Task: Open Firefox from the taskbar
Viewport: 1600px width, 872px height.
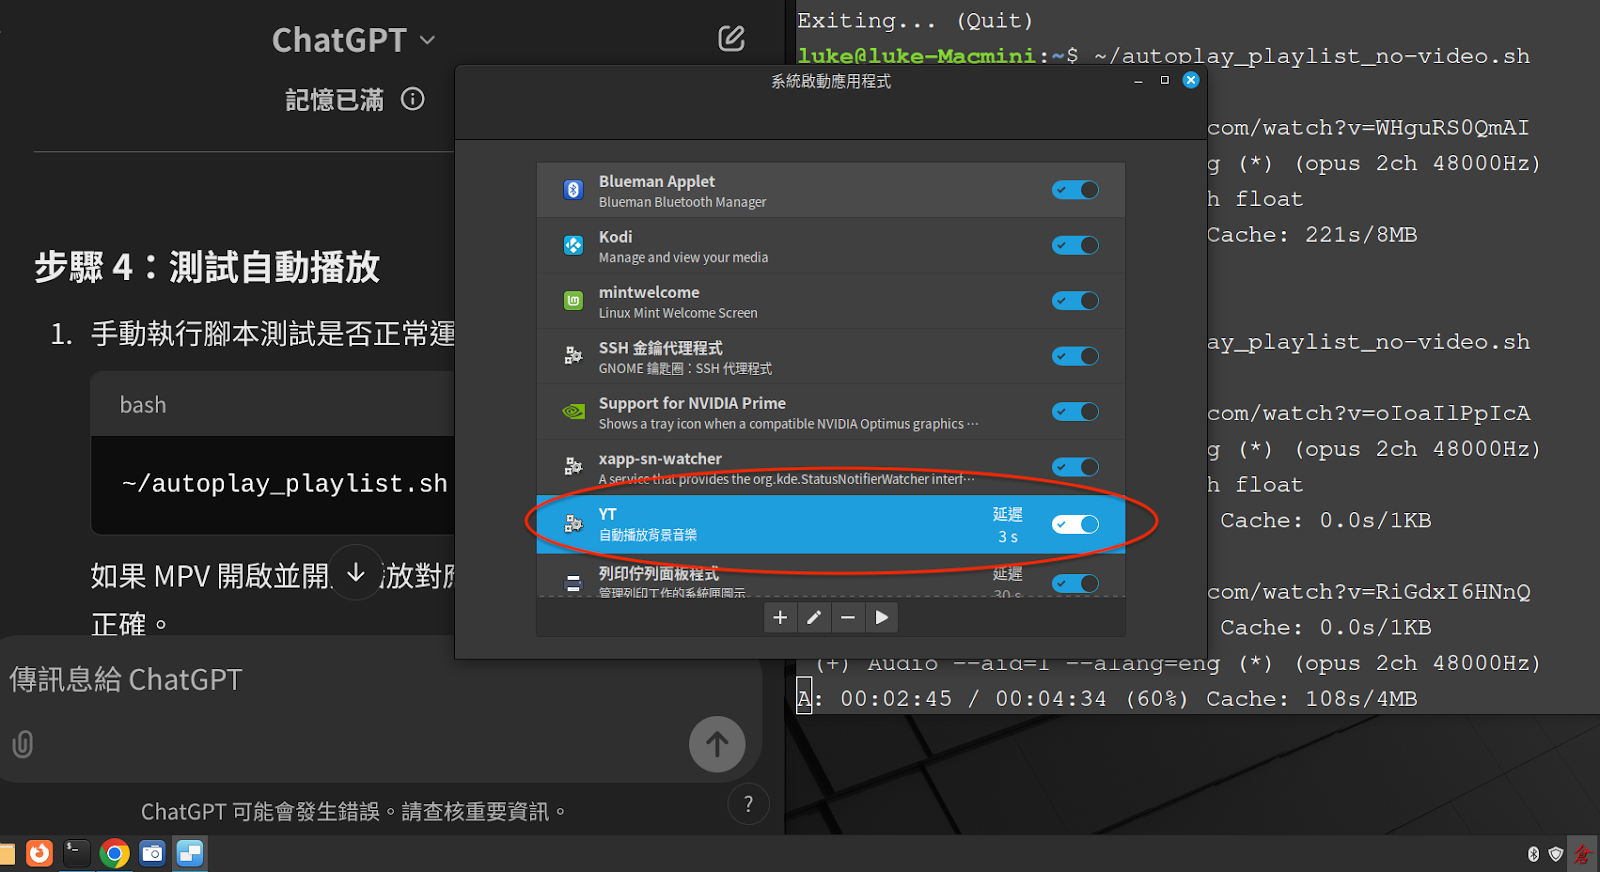Action: [x=39, y=853]
